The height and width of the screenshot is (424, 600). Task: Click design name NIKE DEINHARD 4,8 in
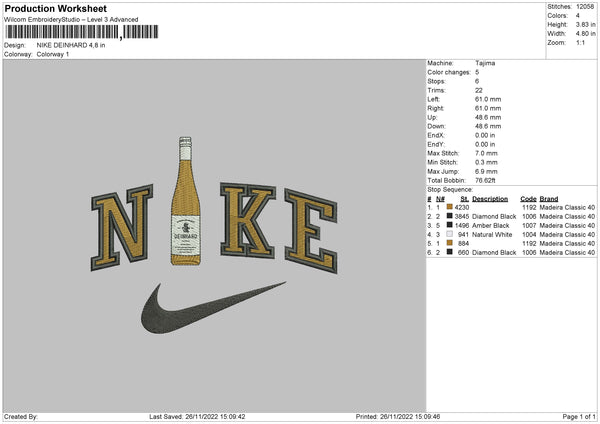click(71, 45)
